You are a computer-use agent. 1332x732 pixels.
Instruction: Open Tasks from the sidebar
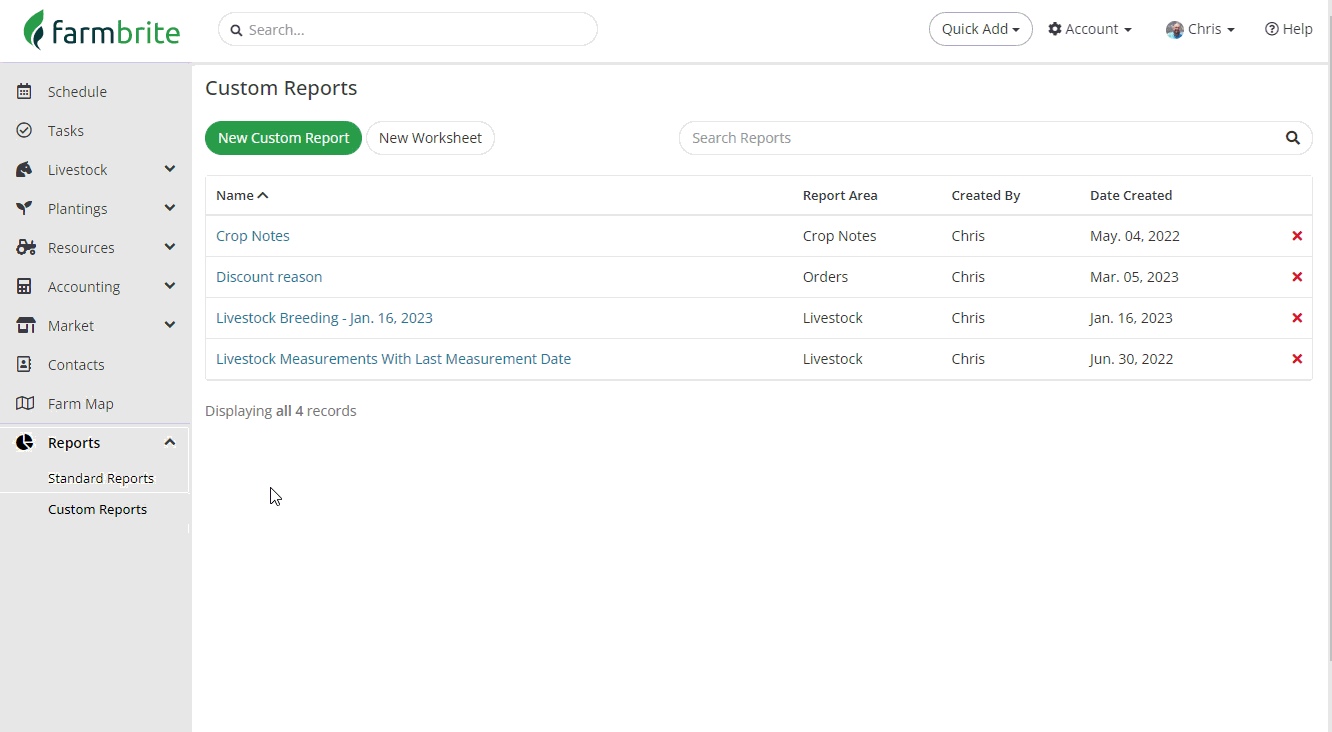pyautogui.click(x=66, y=131)
